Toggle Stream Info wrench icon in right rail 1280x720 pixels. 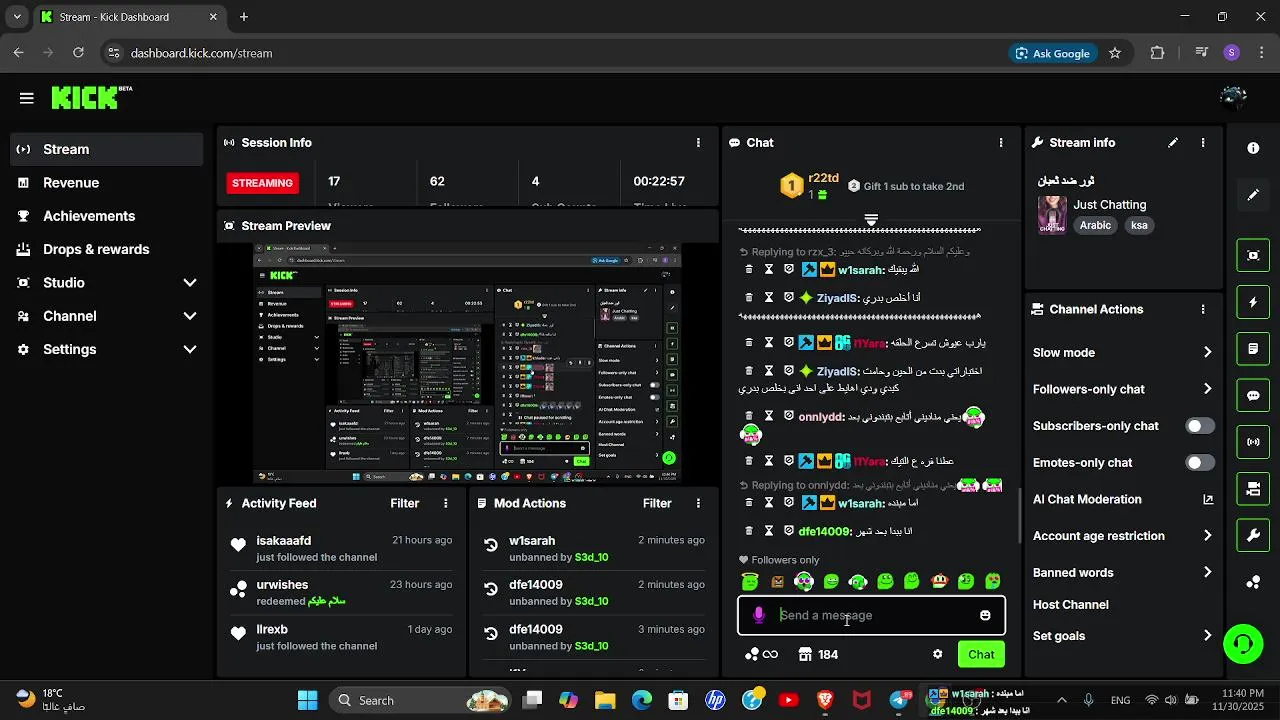[x=1253, y=535]
